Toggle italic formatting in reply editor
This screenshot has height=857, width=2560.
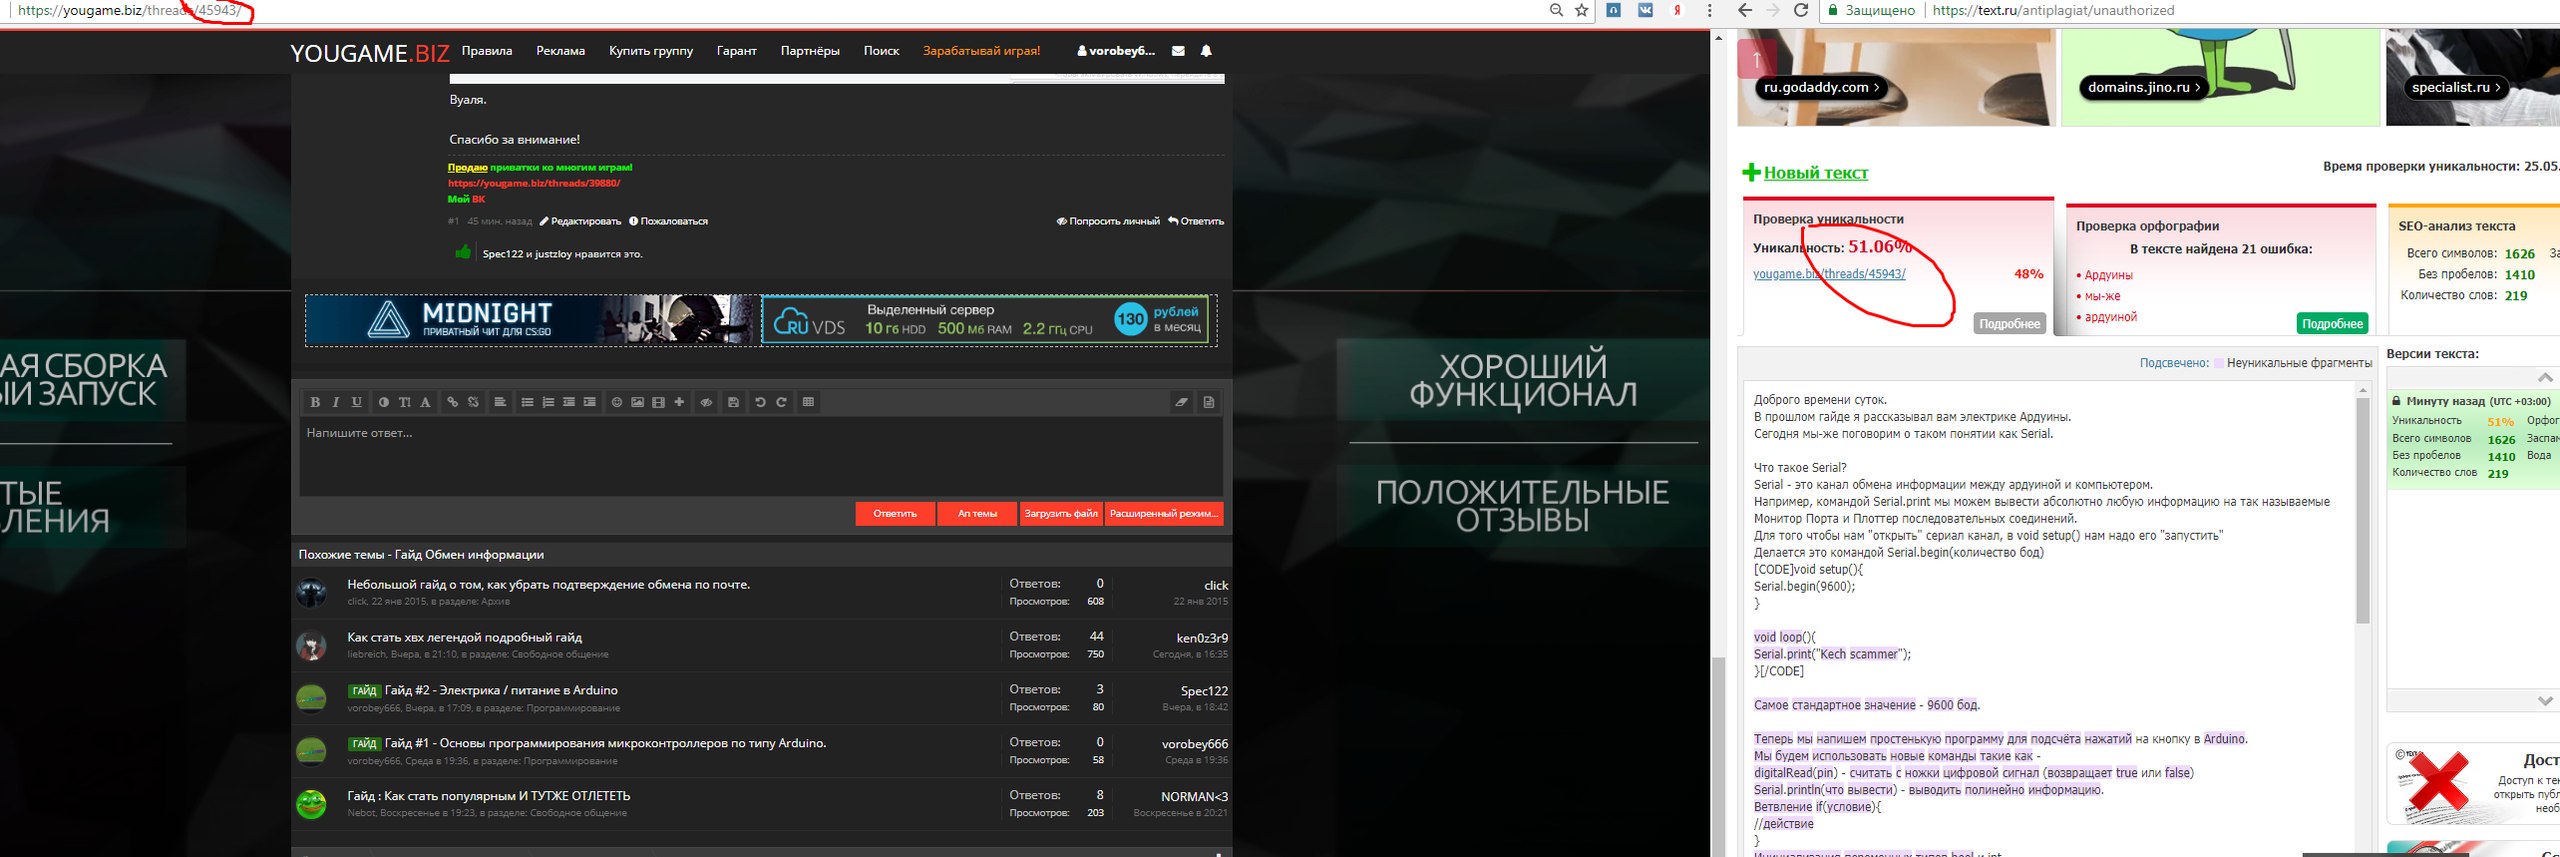click(x=336, y=402)
